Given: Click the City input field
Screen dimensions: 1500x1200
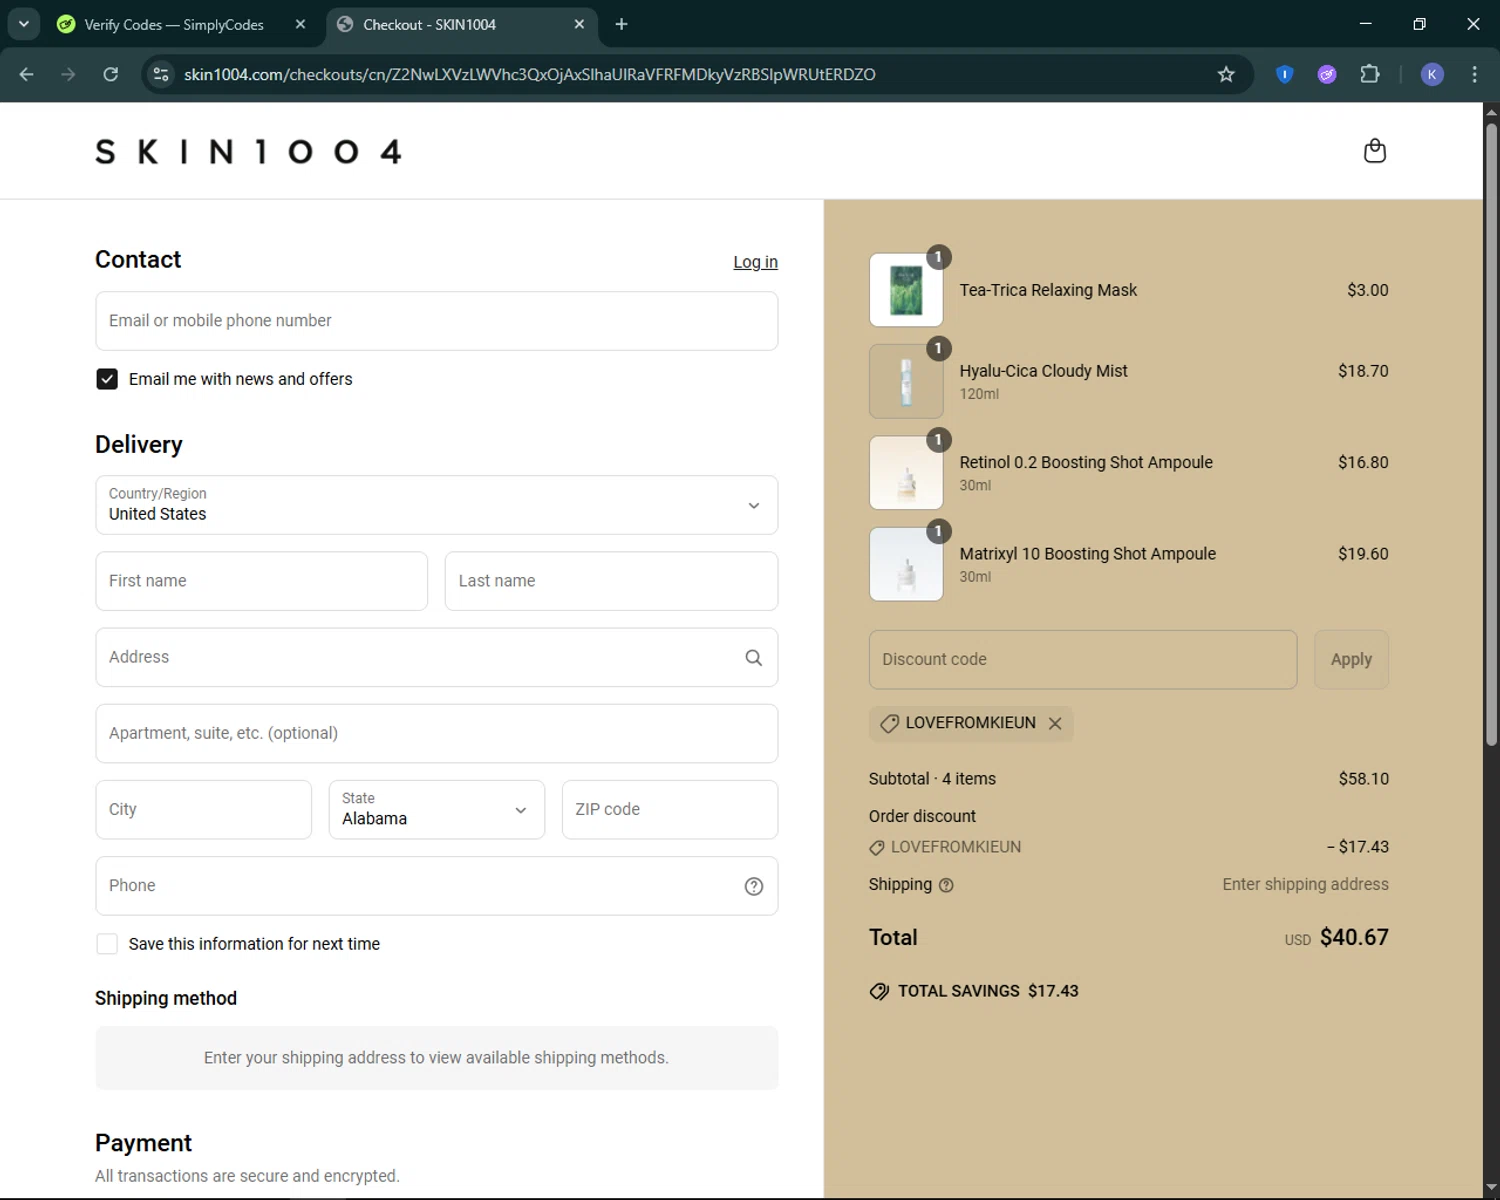Looking at the screenshot, I should 204,810.
